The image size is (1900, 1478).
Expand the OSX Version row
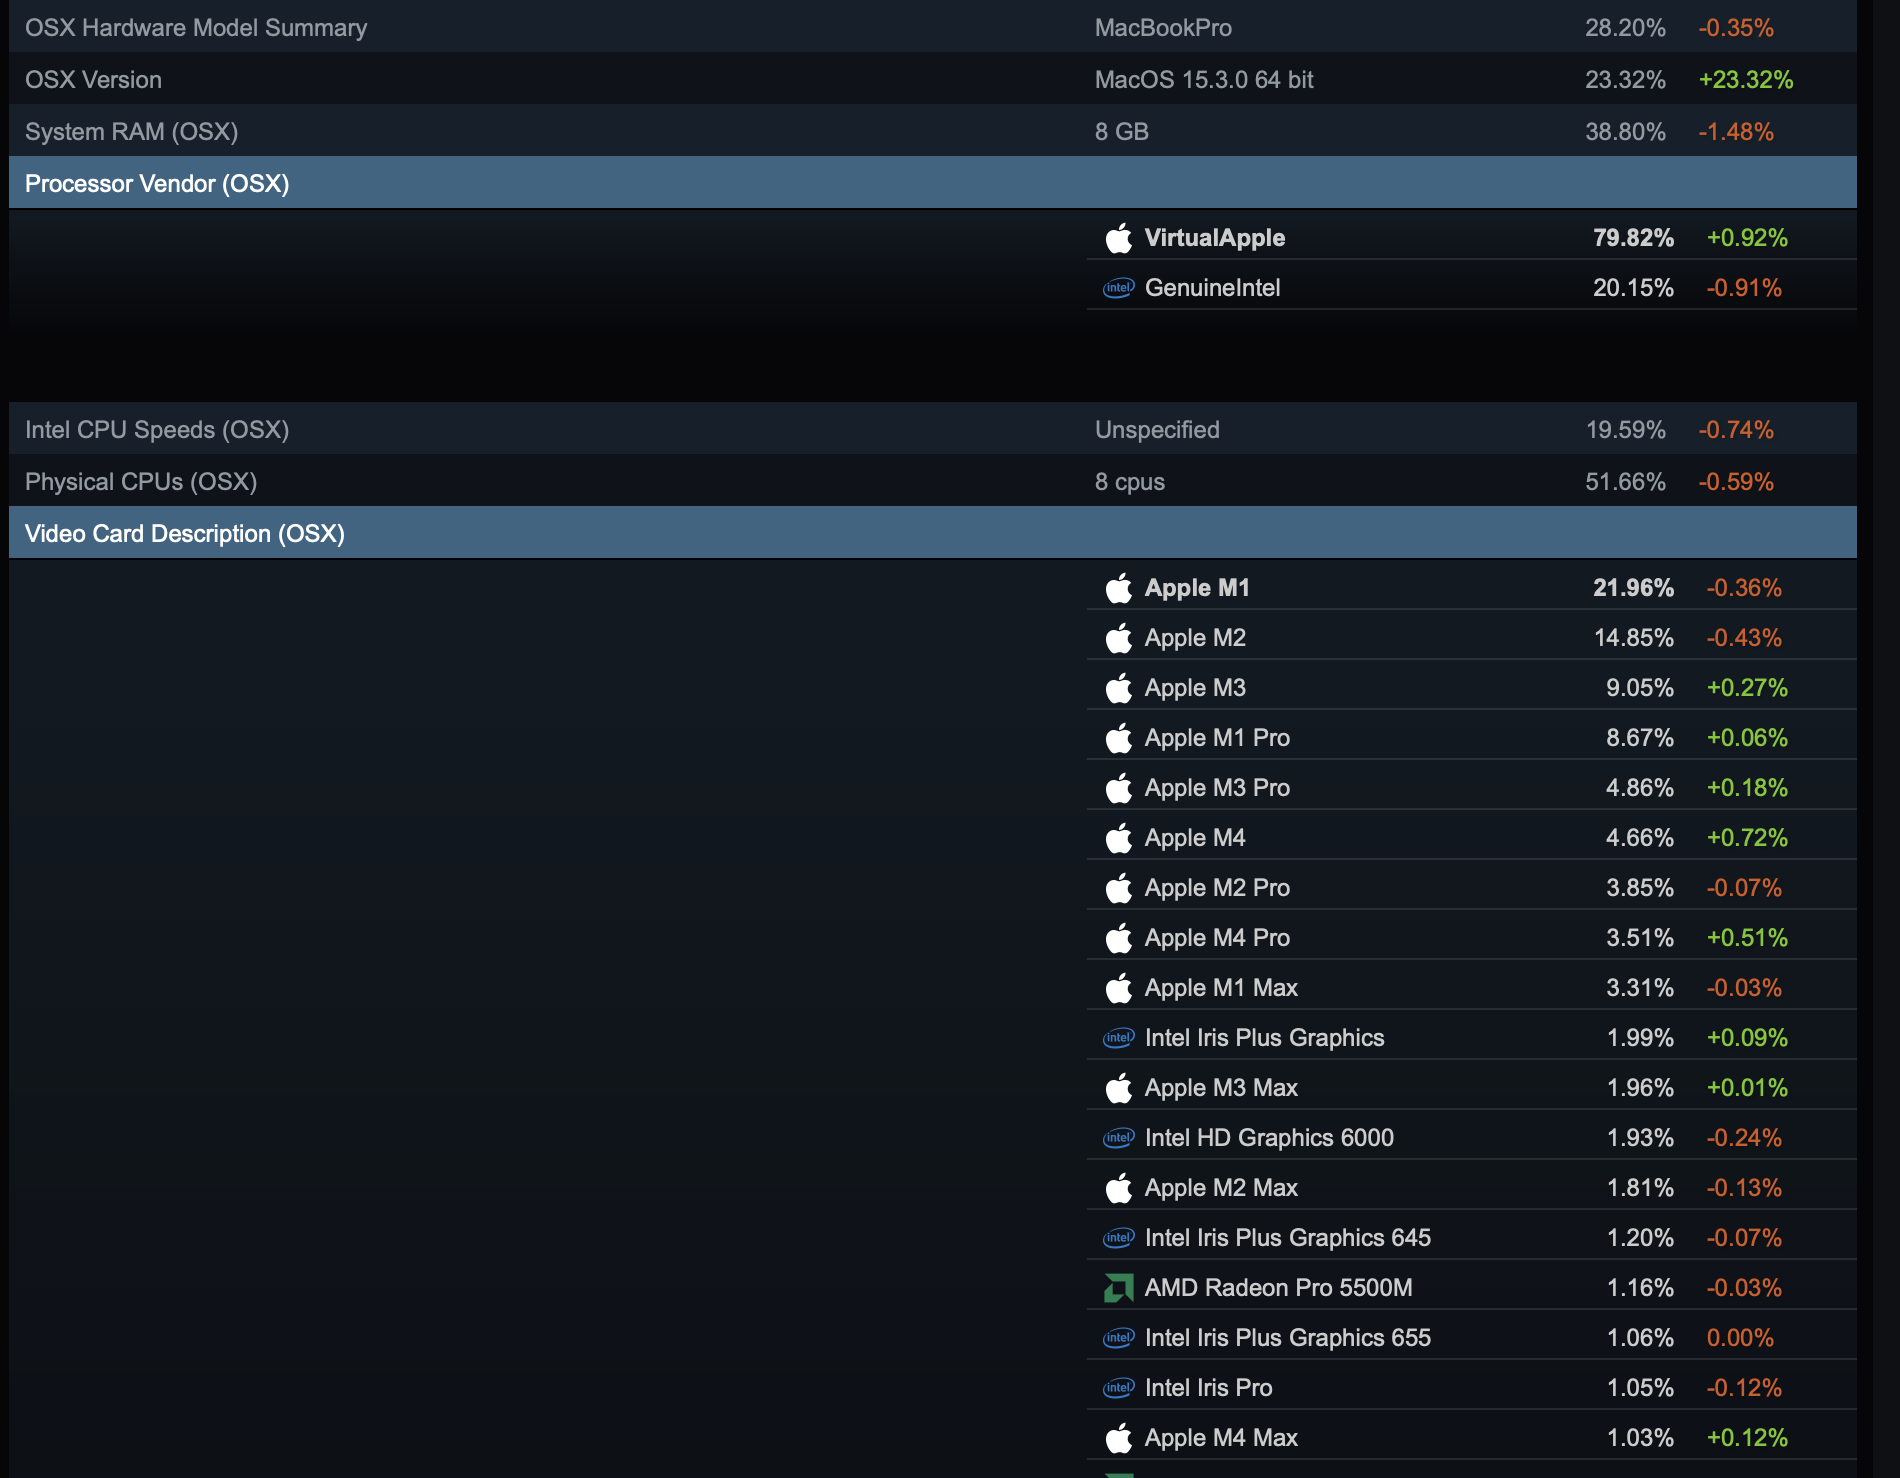933,79
